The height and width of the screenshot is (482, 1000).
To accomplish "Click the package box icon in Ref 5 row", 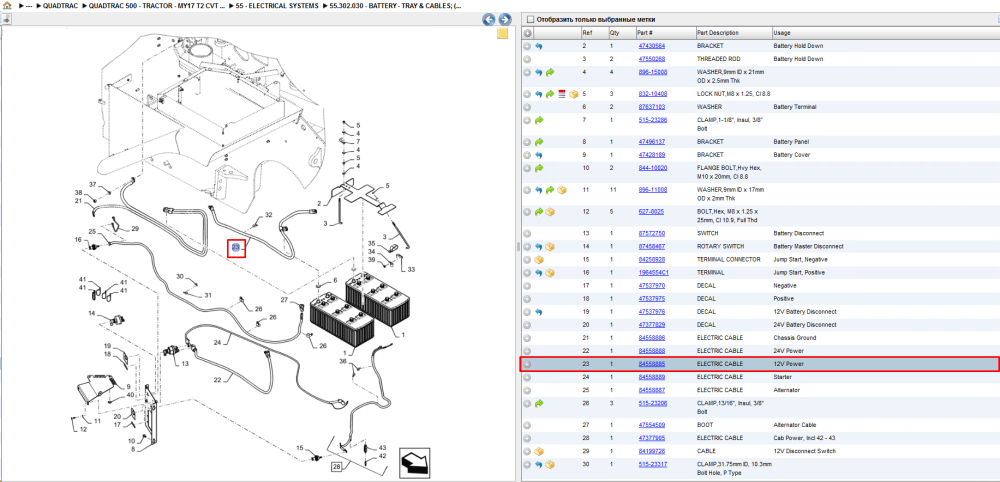I will (x=573, y=94).
